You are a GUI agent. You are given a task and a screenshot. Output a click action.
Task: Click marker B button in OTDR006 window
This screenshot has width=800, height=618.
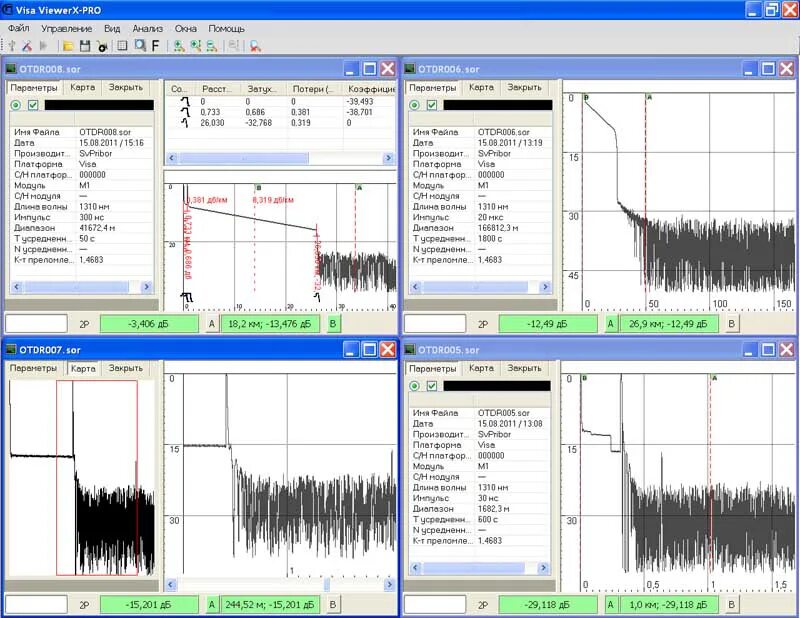coord(731,324)
